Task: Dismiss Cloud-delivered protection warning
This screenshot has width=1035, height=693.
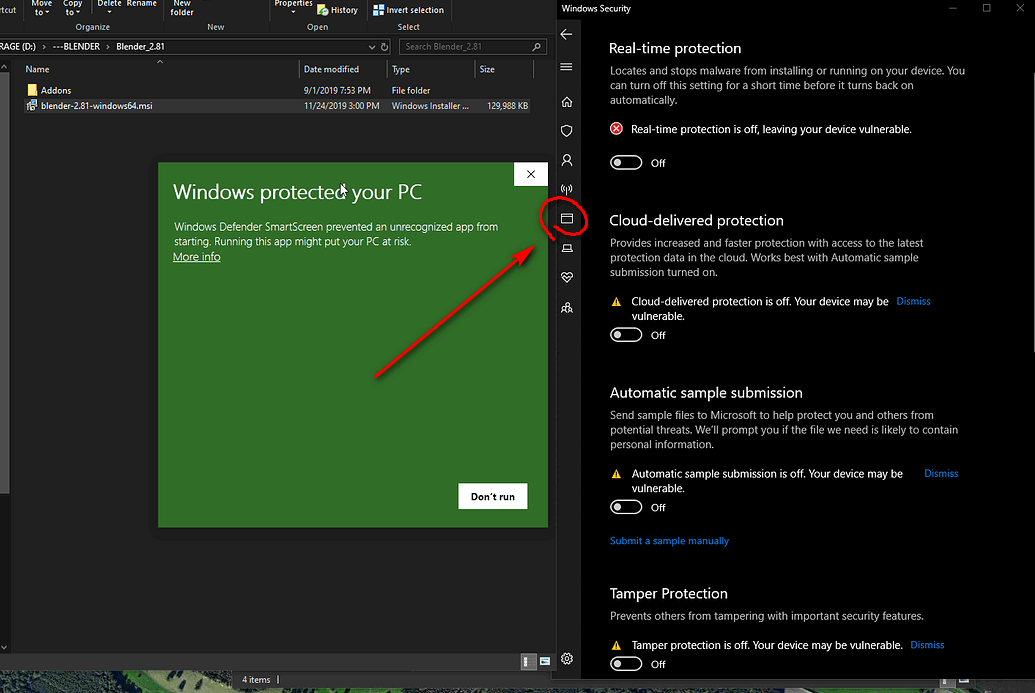Action: pos(913,301)
